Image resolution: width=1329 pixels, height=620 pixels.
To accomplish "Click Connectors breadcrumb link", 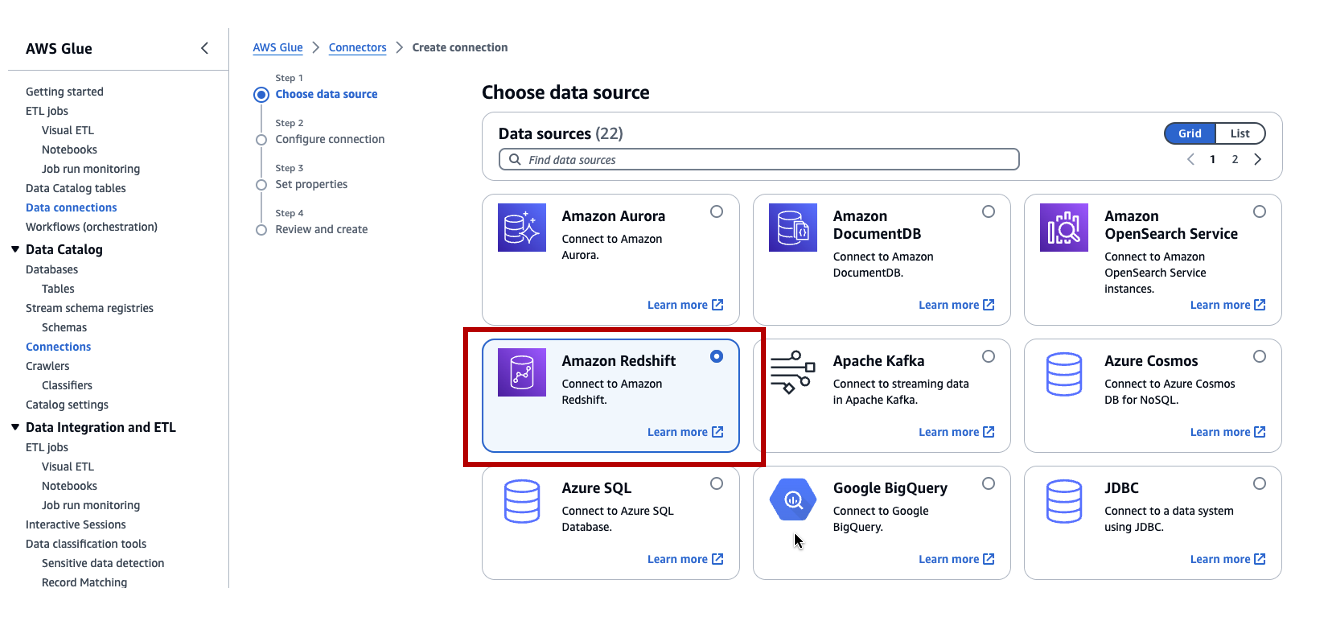I will 358,47.
